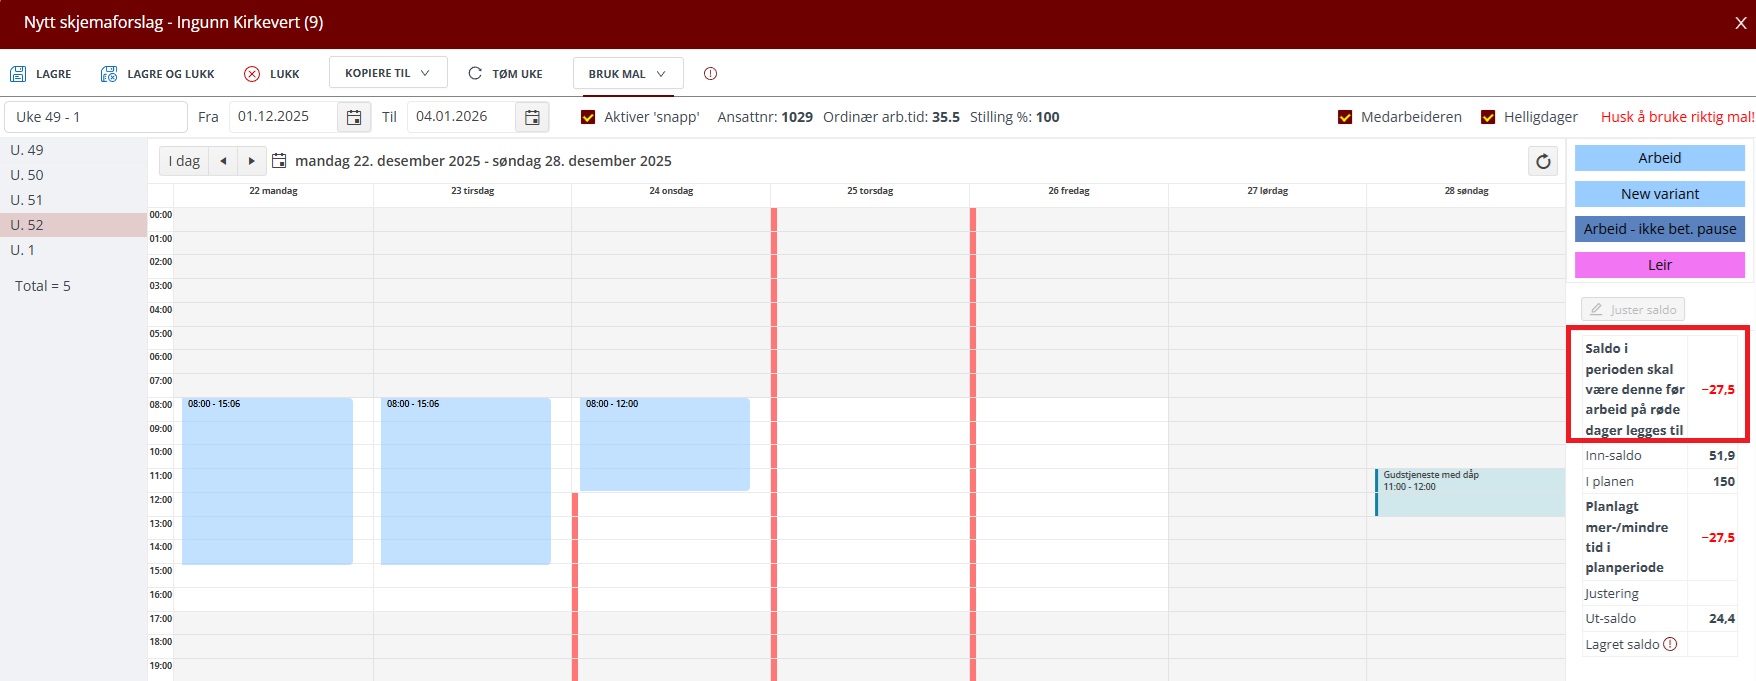Open the date range picker for the week
The width and height of the screenshot is (1756, 681).
[x=280, y=161]
